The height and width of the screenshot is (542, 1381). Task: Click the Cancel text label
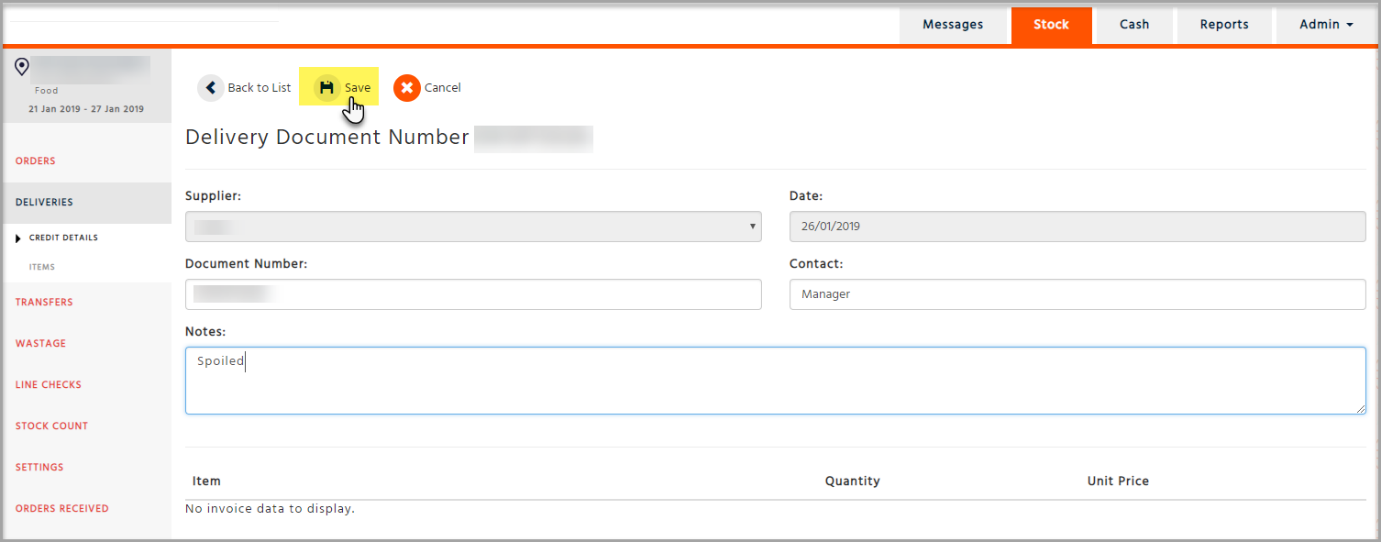pyautogui.click(x=442, y=88)
